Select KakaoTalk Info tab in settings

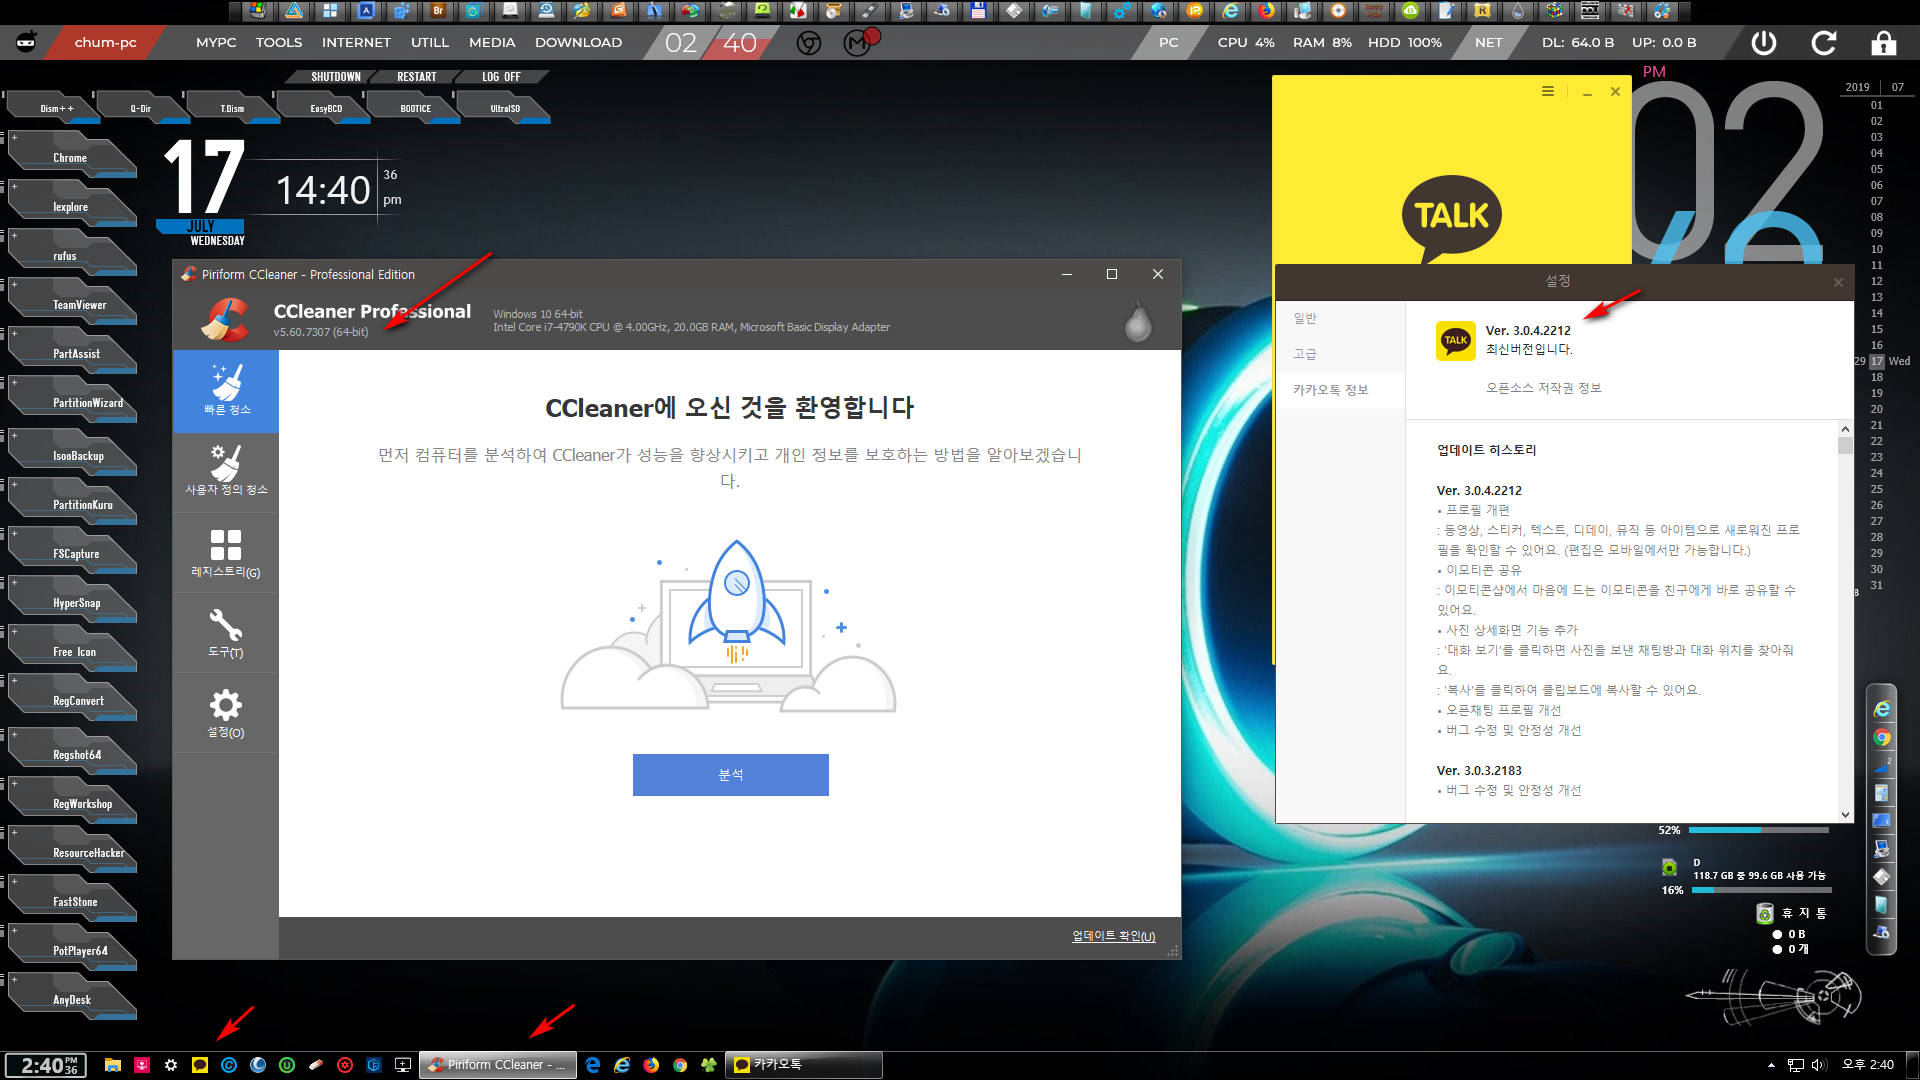[x=1330, y=390]
